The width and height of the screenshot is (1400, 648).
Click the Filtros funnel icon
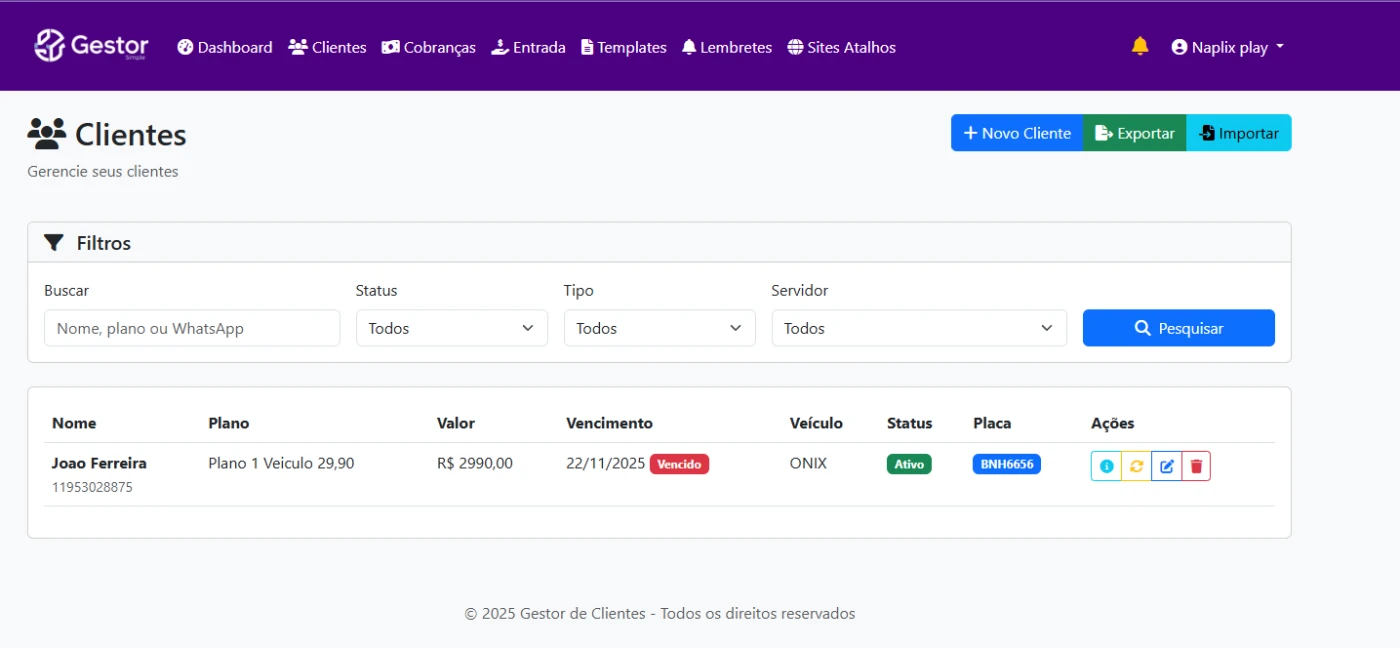point(54,243)
